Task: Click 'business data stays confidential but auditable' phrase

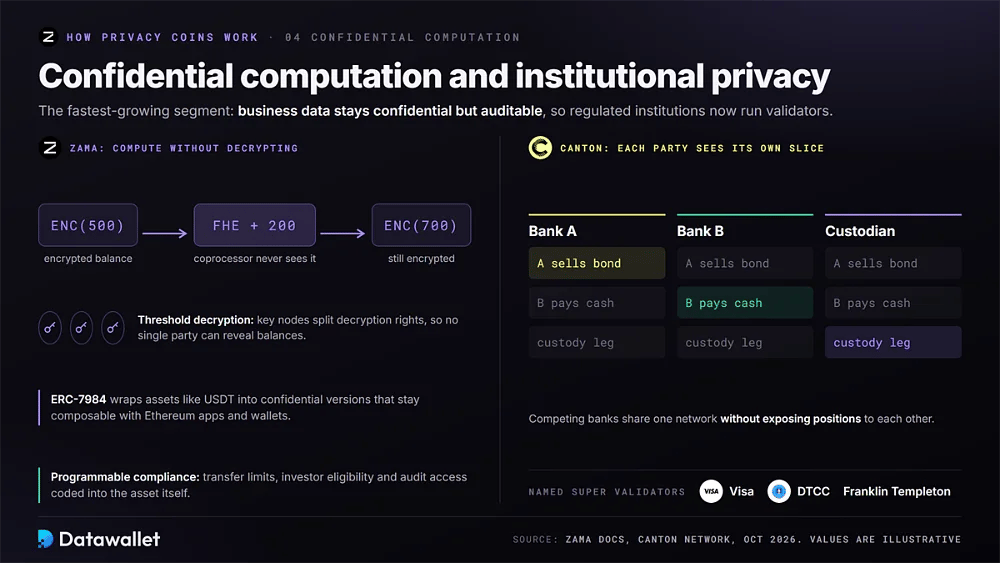Action: 390,111
